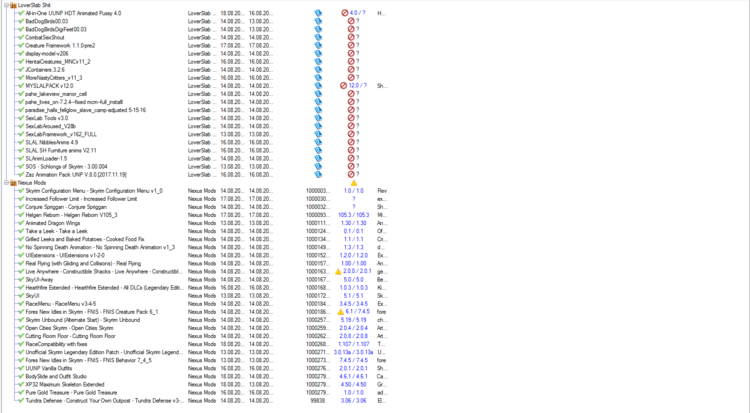Click red no-version icon in Creature Framework row
Image resolution: width=750 pixels, height=413 pixels.
point(351,45)
